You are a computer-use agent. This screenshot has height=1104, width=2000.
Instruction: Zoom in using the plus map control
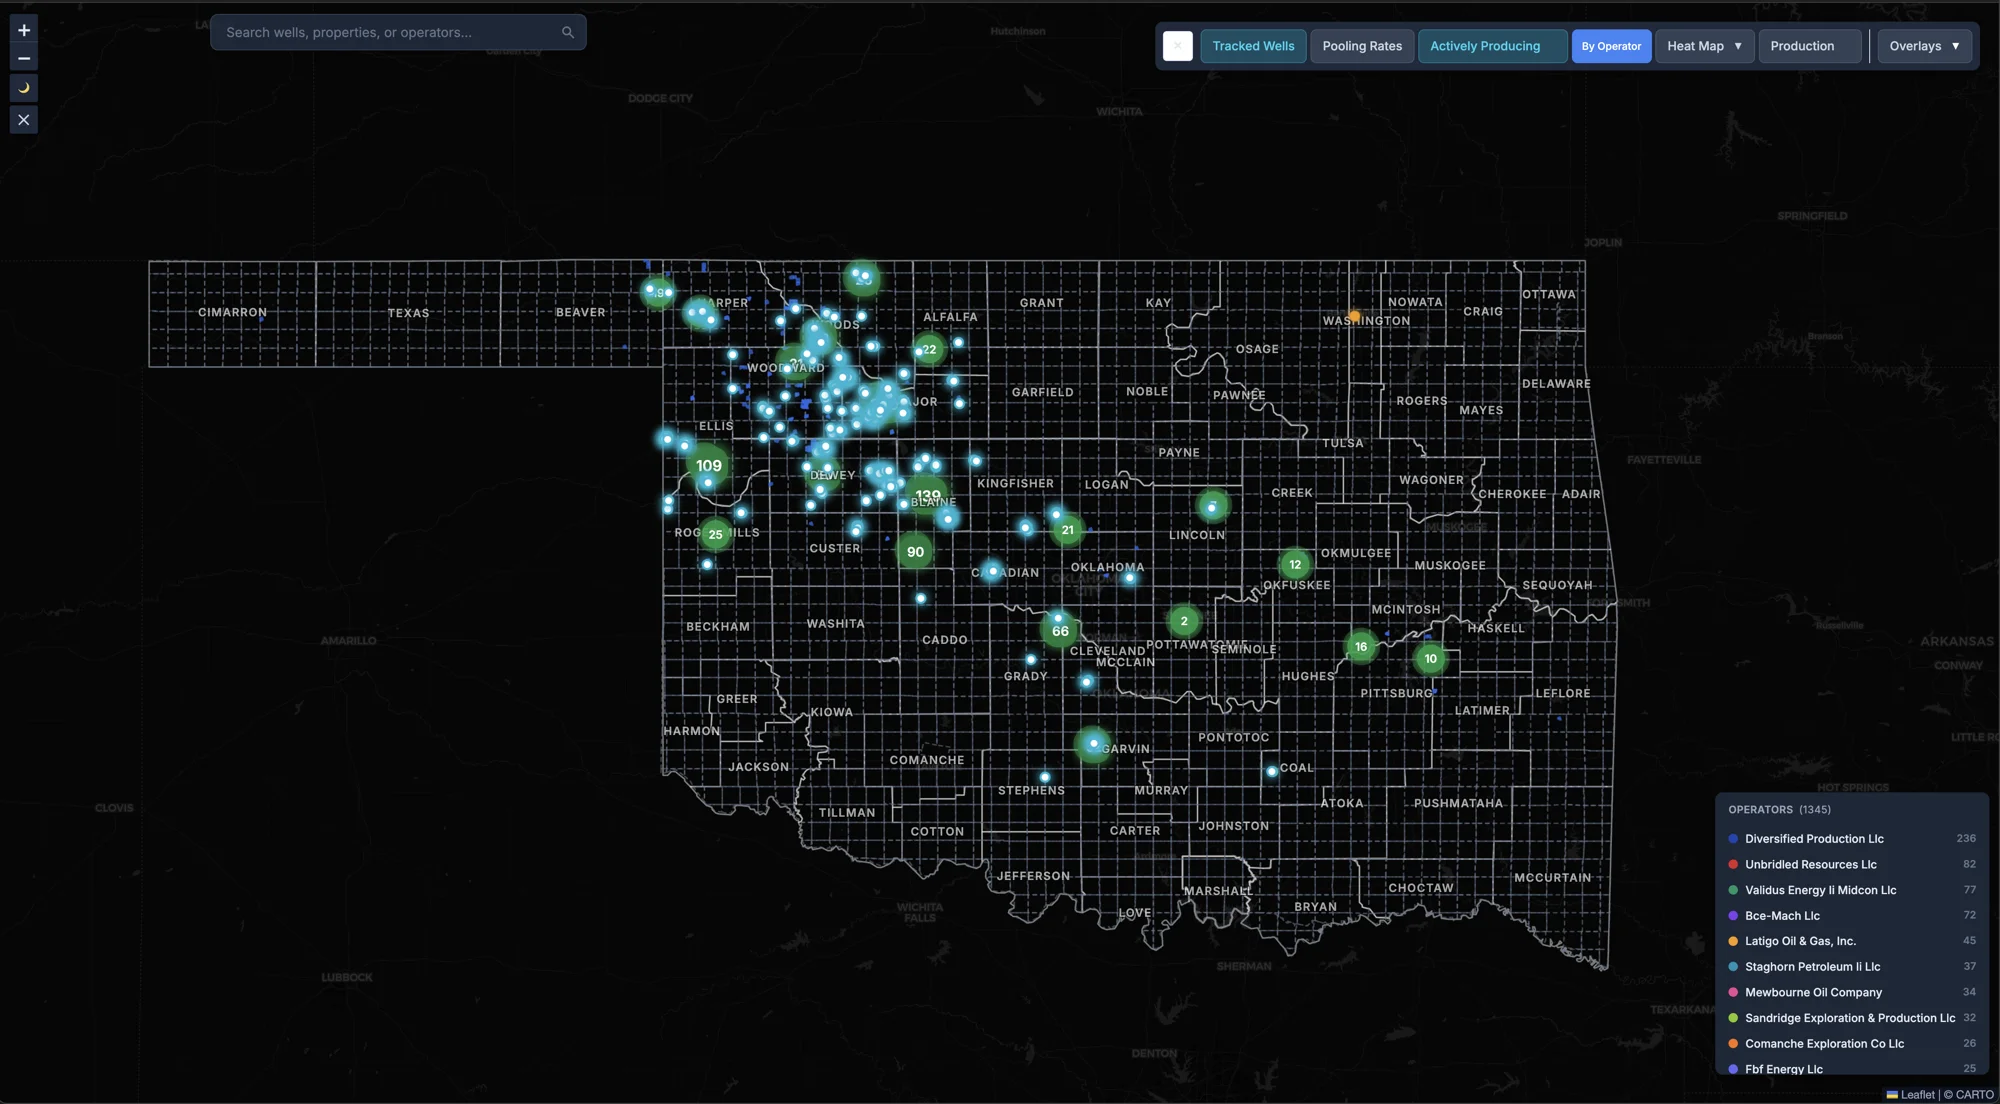coord(23,30)
